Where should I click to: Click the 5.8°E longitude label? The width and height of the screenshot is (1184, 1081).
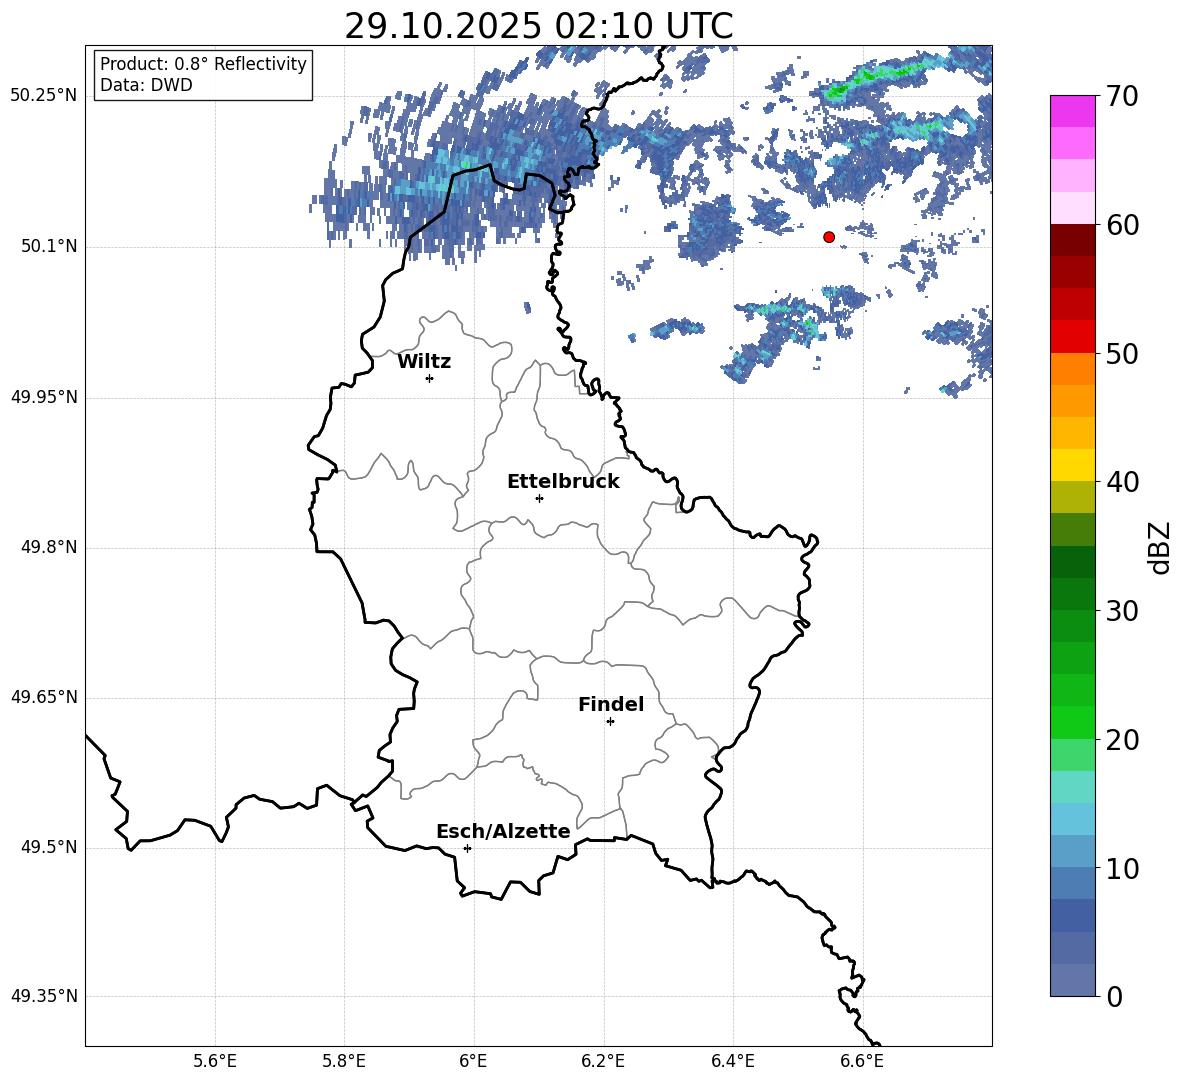coord(344,1061)
